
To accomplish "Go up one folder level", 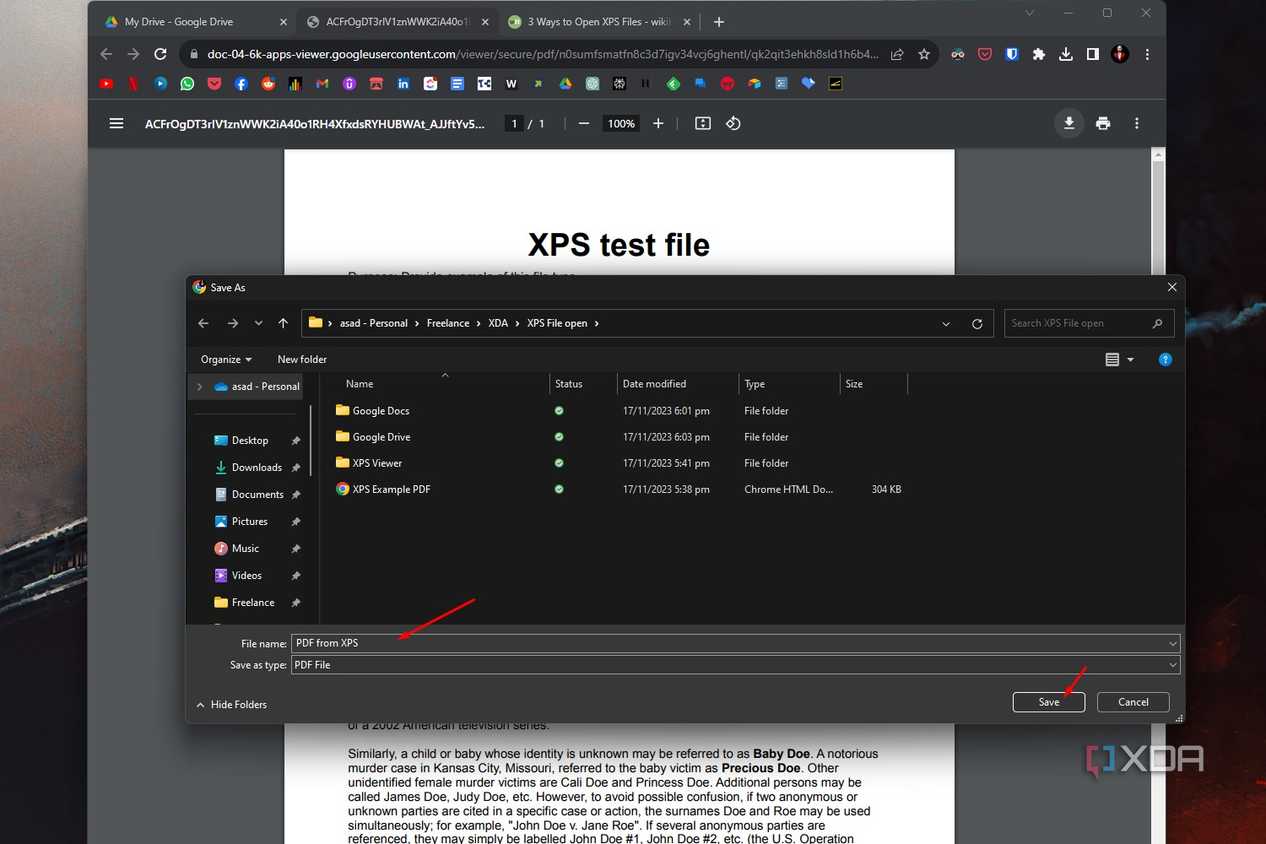I will [x=283, y=323].
